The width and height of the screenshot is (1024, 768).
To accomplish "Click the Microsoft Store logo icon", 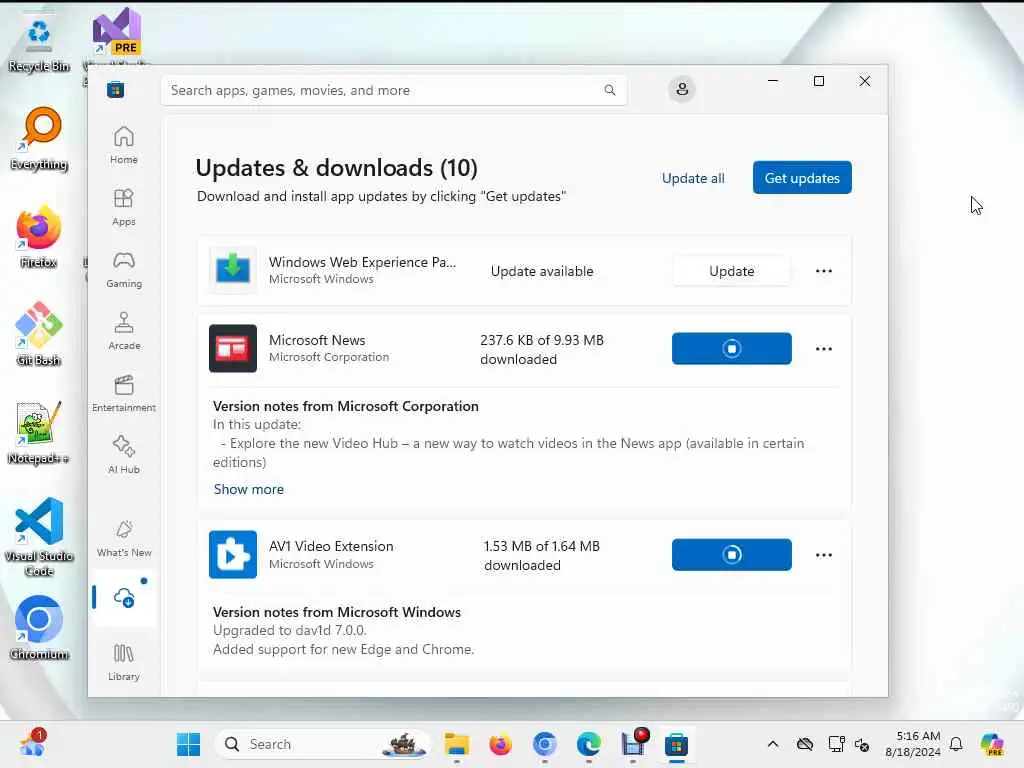I will click(x=116, y=90).
